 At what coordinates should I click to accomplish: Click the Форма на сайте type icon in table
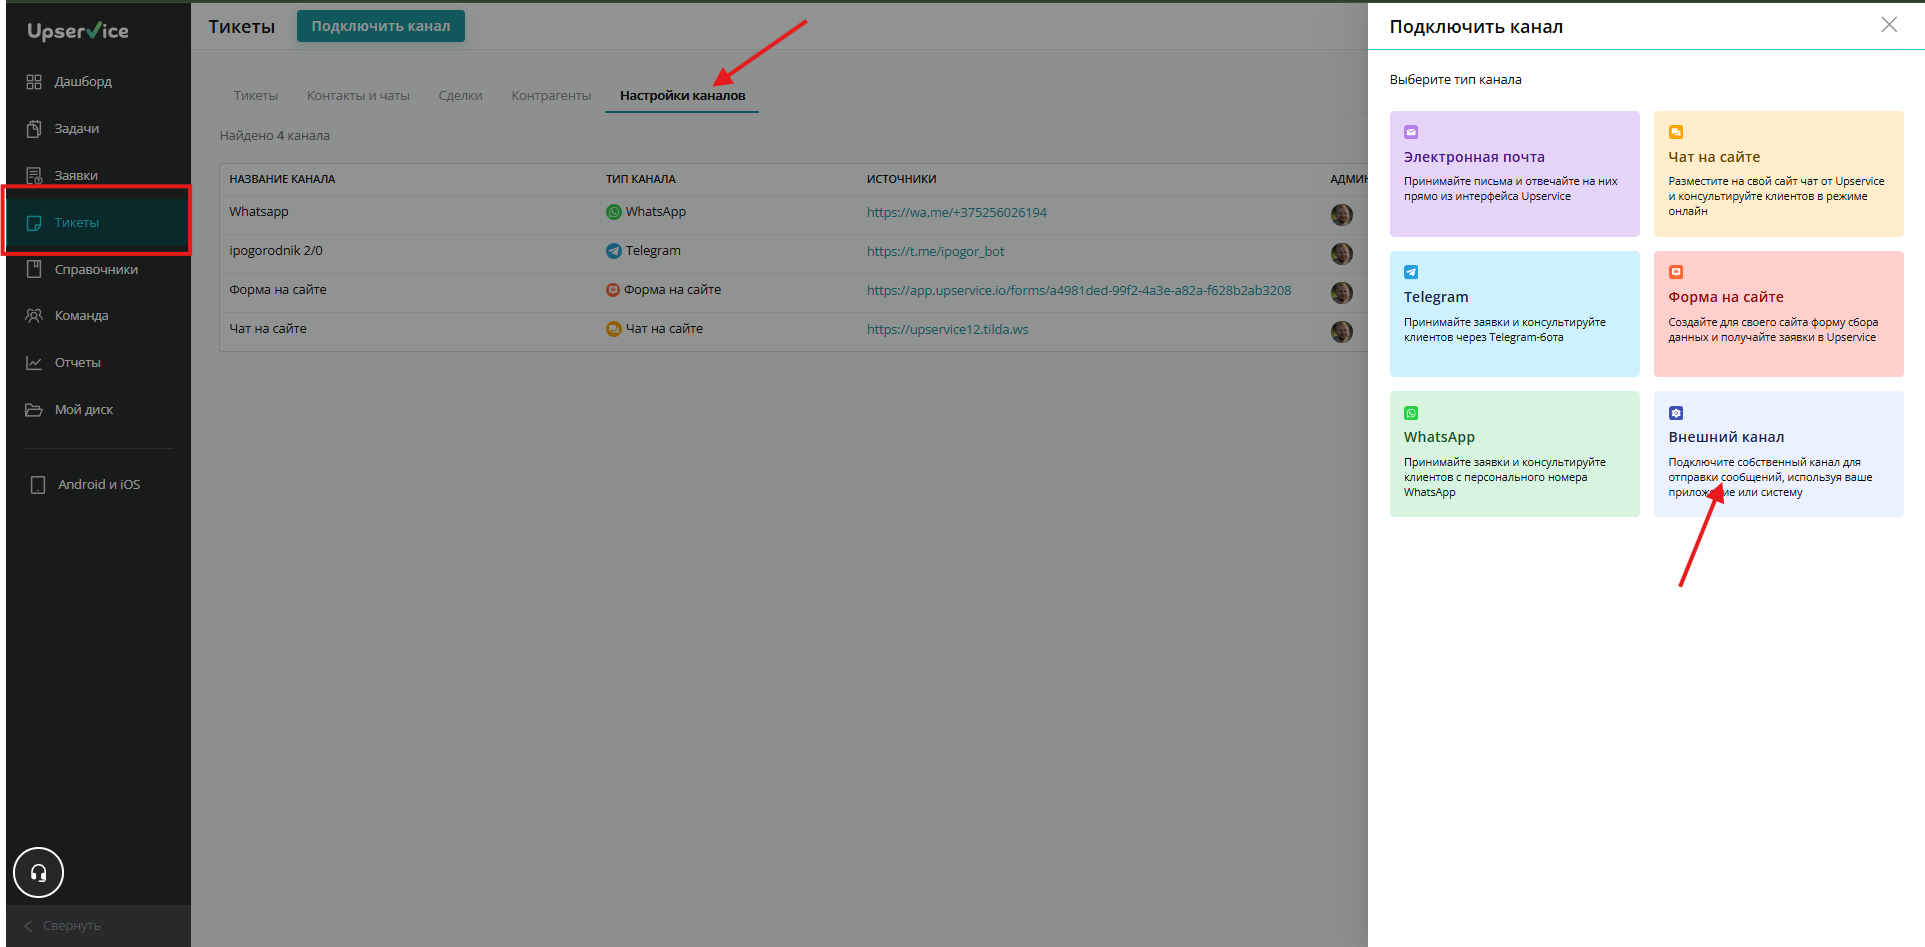[x=613, y=290]
